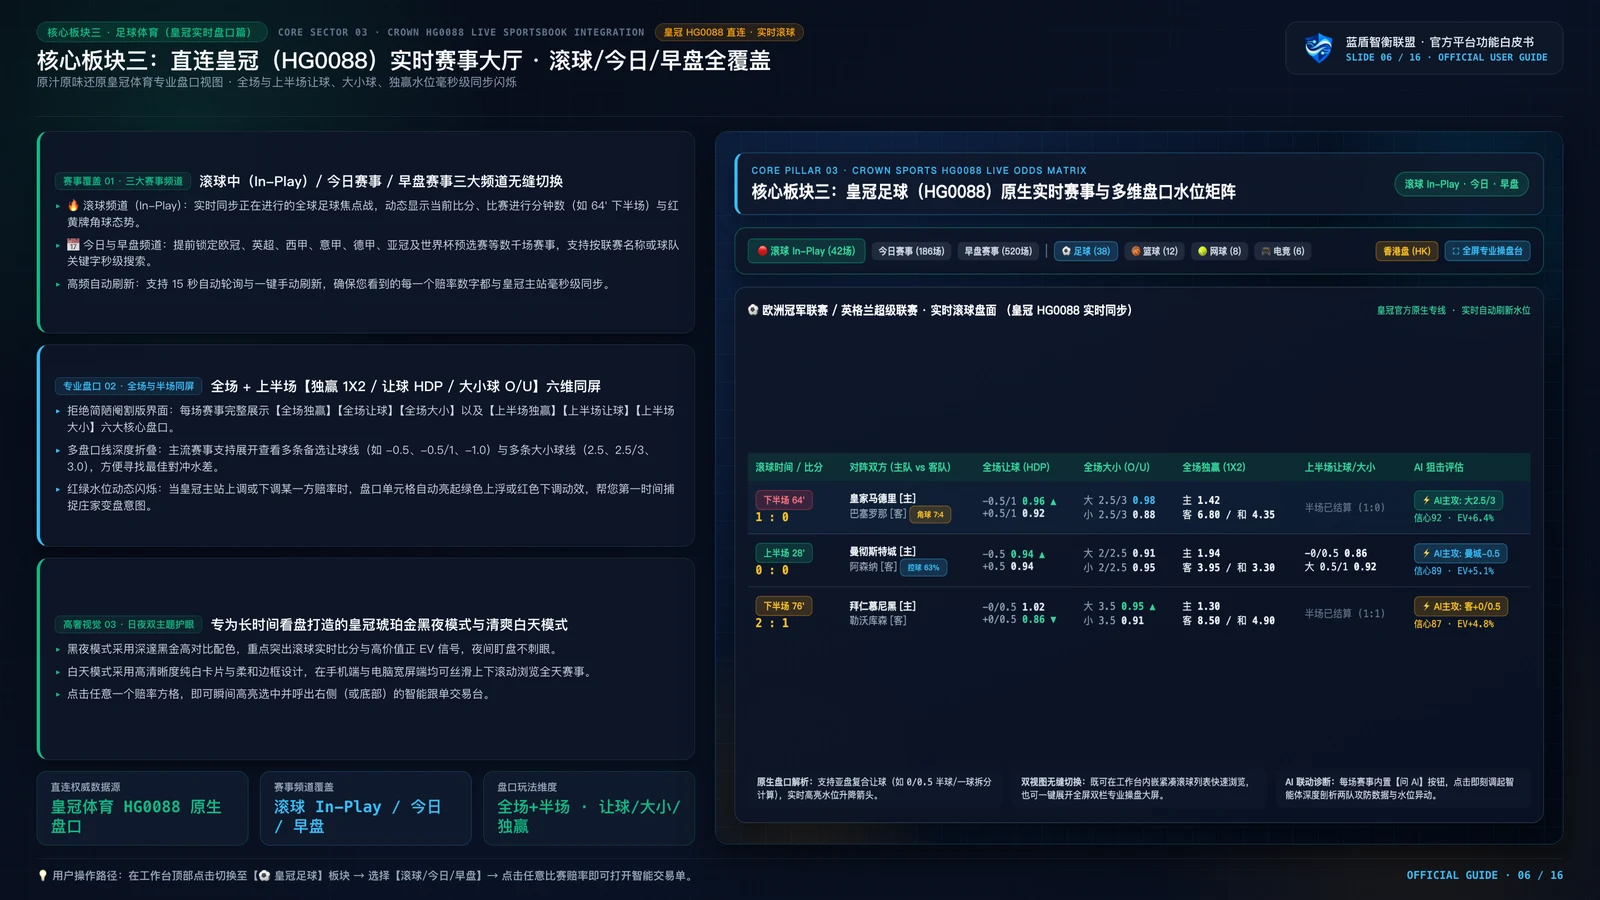The width and height of the screenshot is (1600, 900).
Task: Click the 控球 63% badge
Action: coord(923,567)
